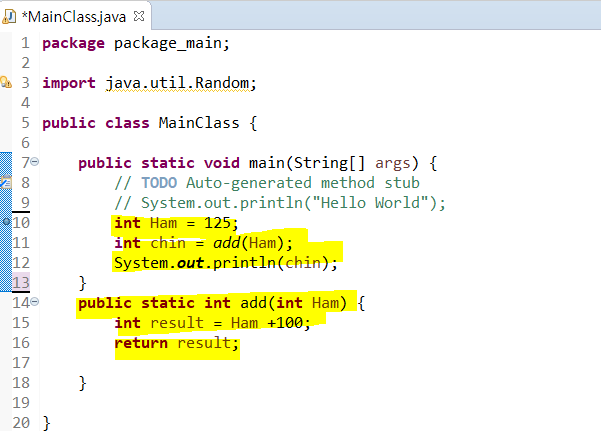Click the breakpoint marker at line 10
Image resolution: width=601 pixels, height=431 pixels.
click(x=6, y=222)
